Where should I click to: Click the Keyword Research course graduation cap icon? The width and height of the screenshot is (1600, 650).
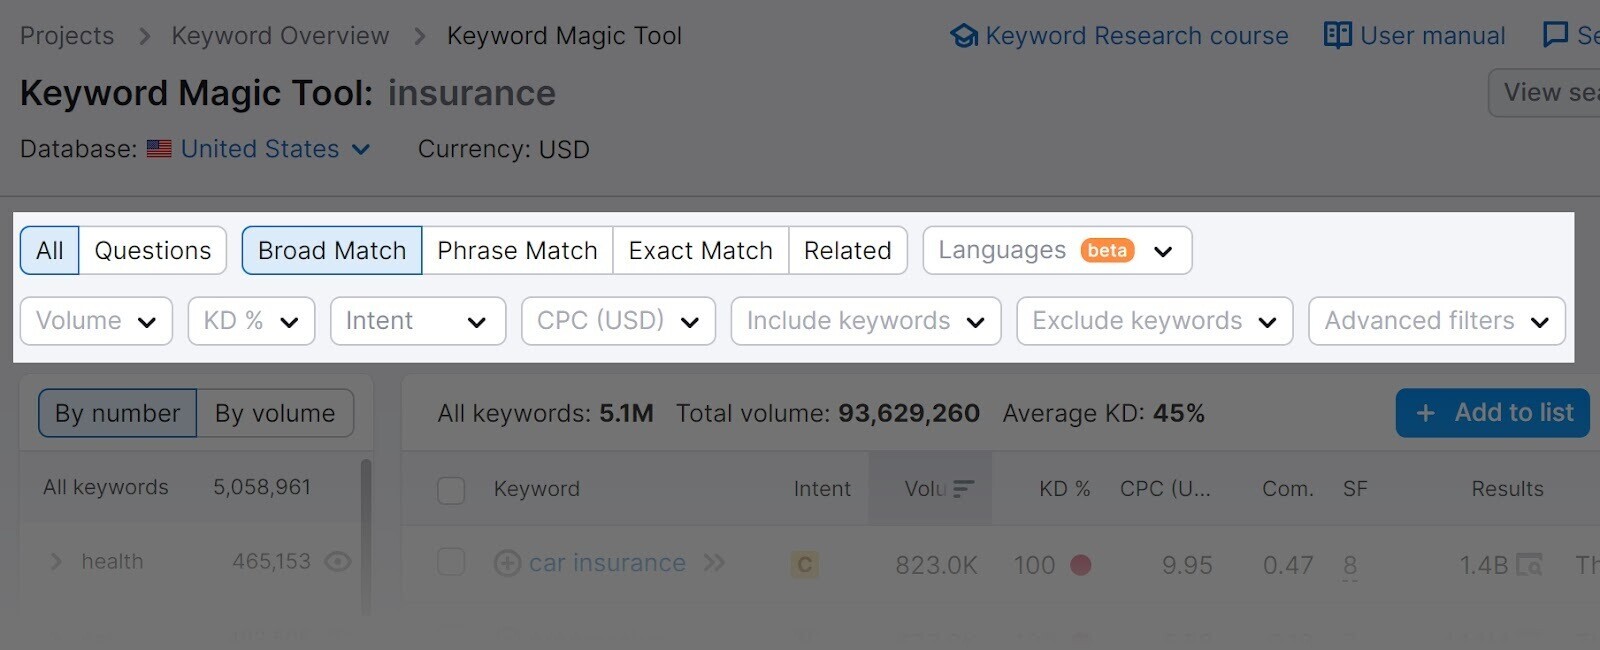tap(963, 35)
